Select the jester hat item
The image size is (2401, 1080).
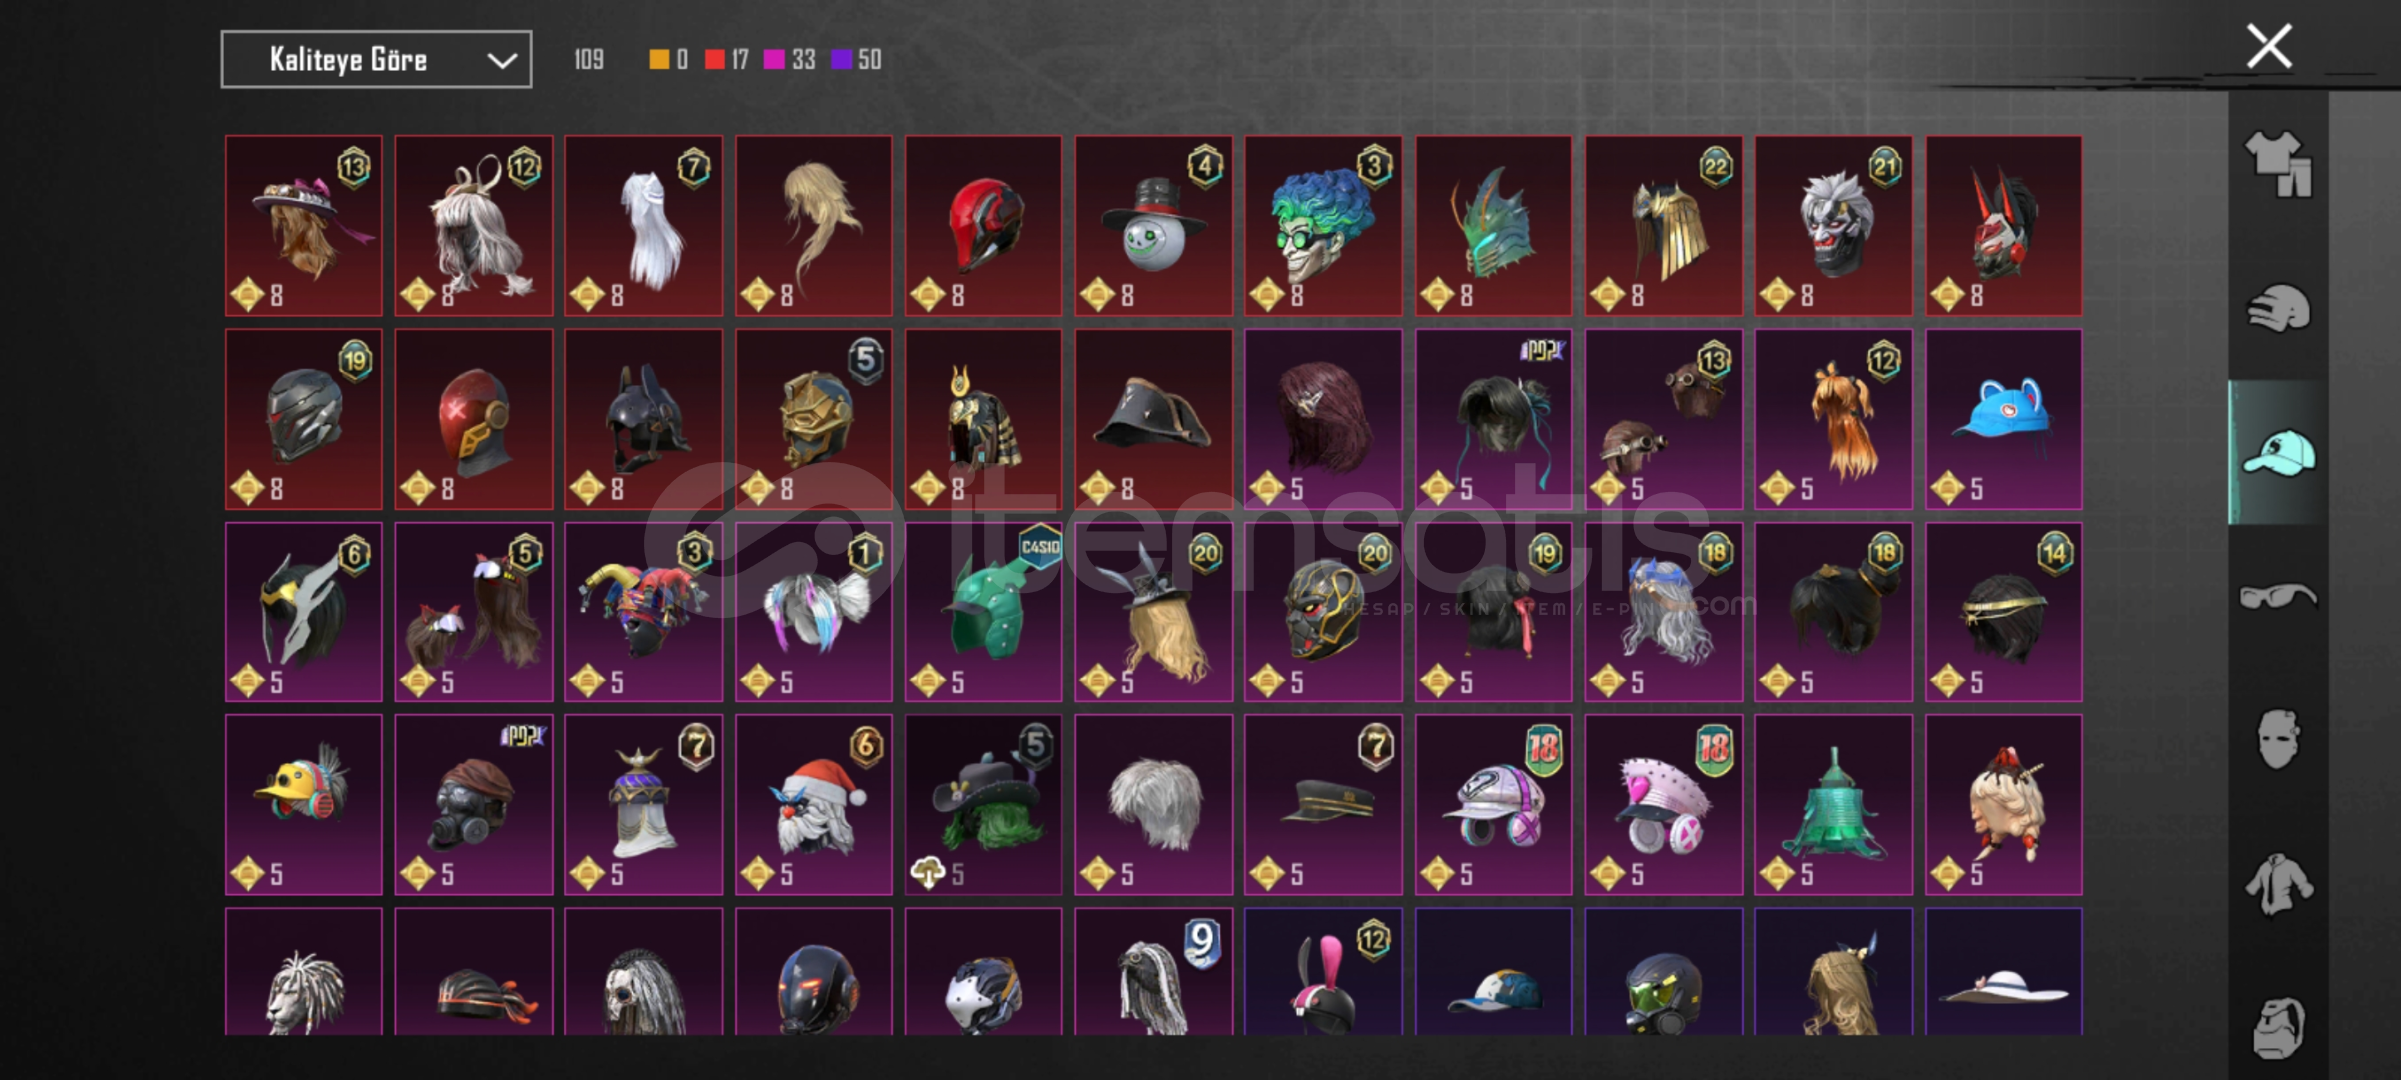point(643,612)
